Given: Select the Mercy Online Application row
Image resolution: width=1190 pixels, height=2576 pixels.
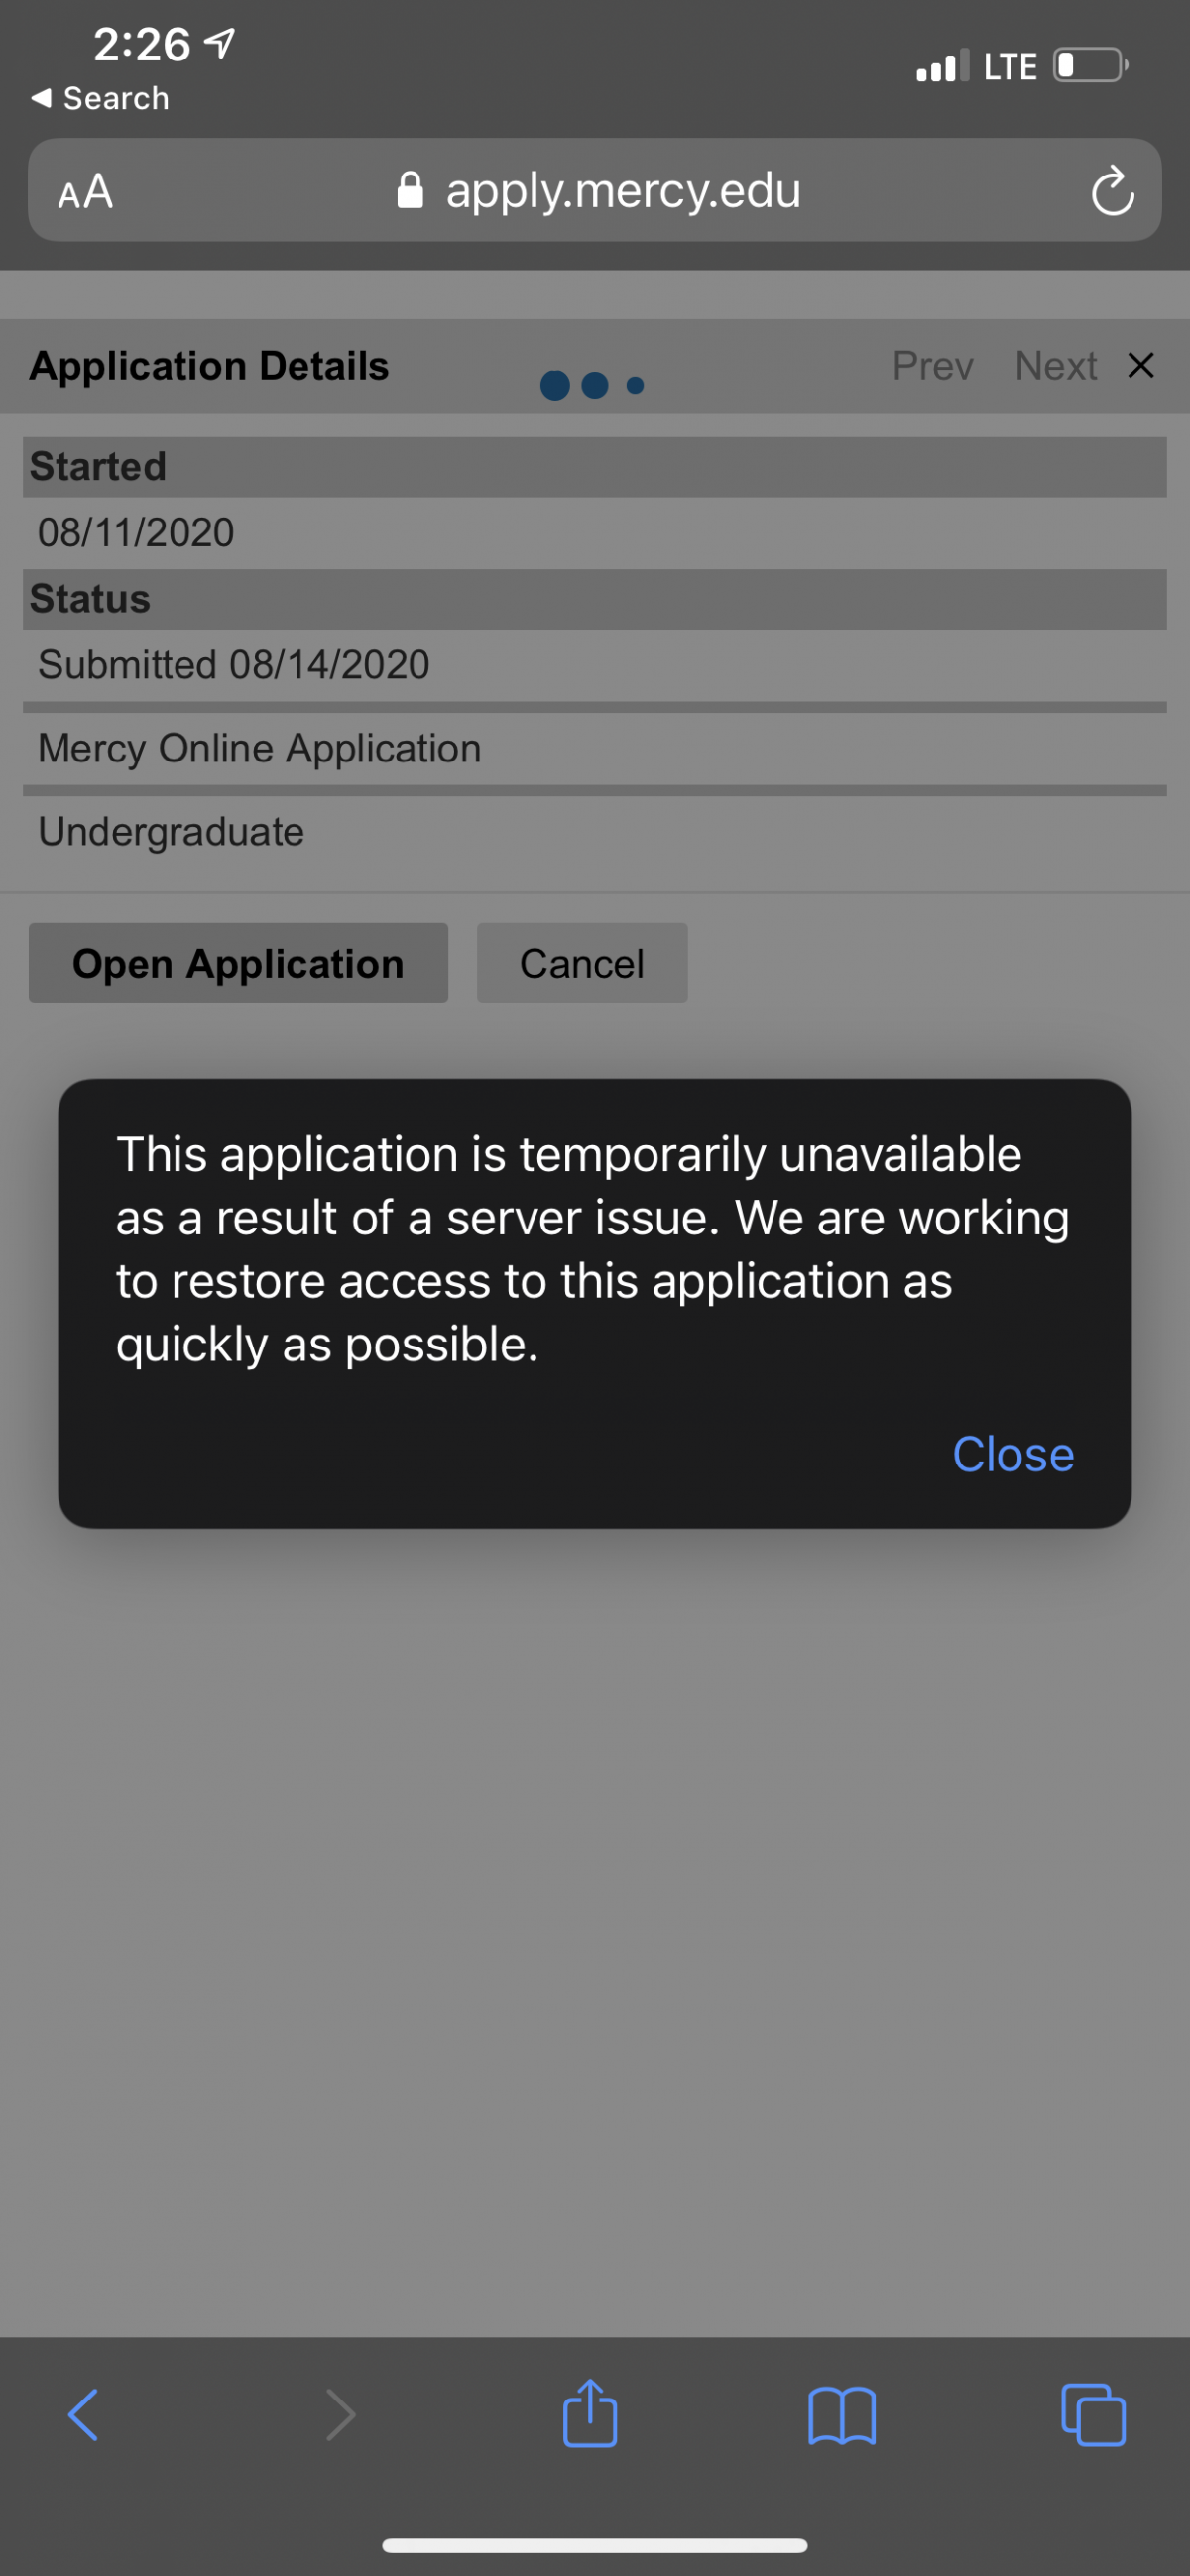Looking at the screenshot, I should (594, 749).
